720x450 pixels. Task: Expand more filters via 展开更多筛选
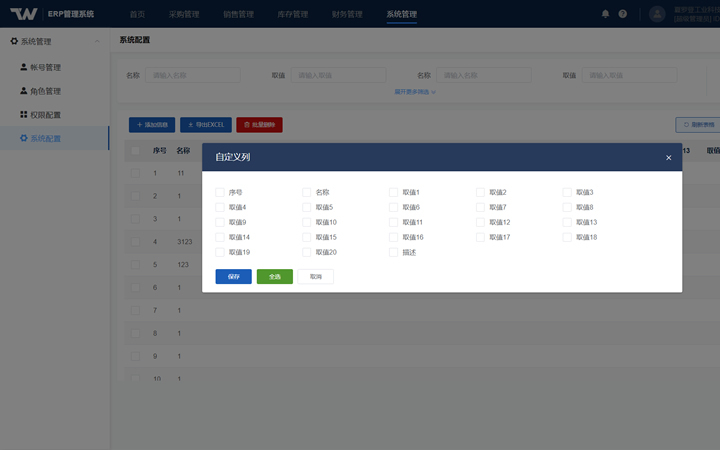coord(415,92)
